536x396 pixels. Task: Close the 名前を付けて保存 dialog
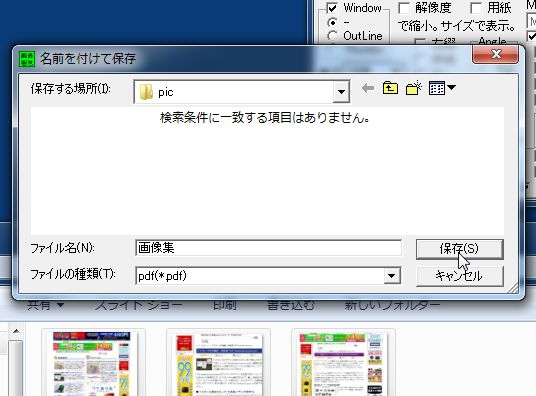[495, 54]
